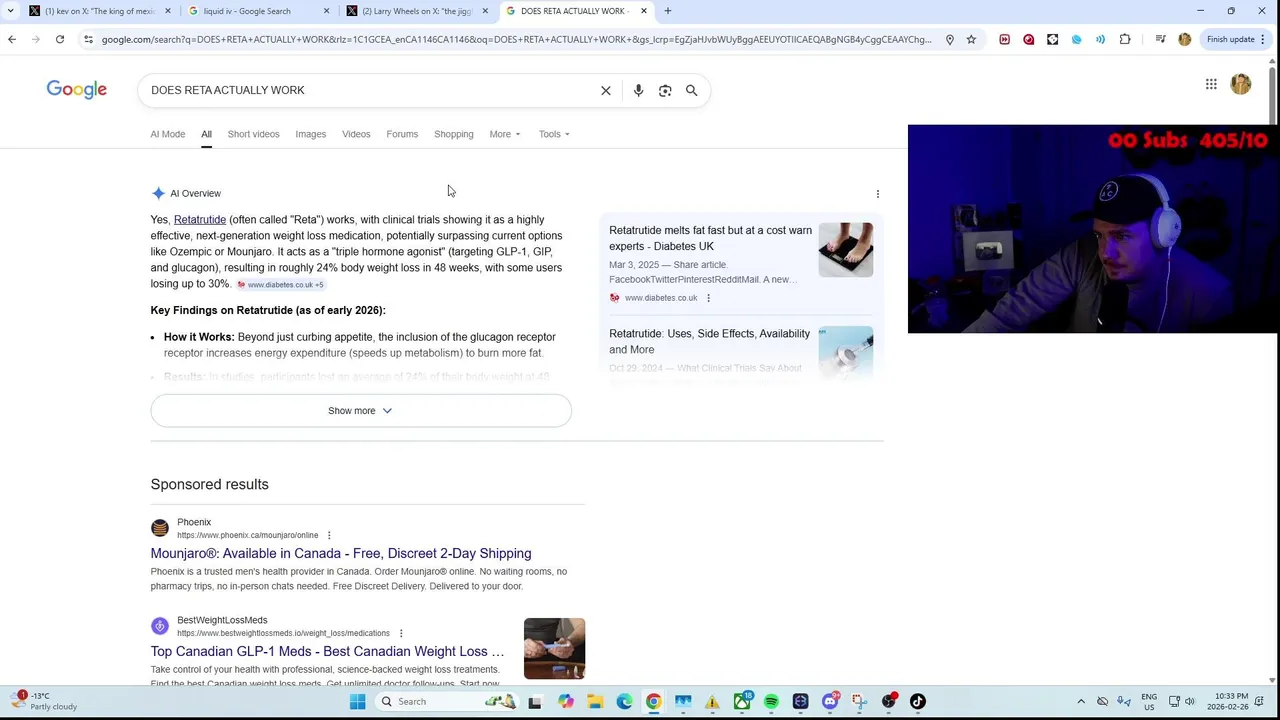Start a voice search with the microphone icon

[638, 90]
